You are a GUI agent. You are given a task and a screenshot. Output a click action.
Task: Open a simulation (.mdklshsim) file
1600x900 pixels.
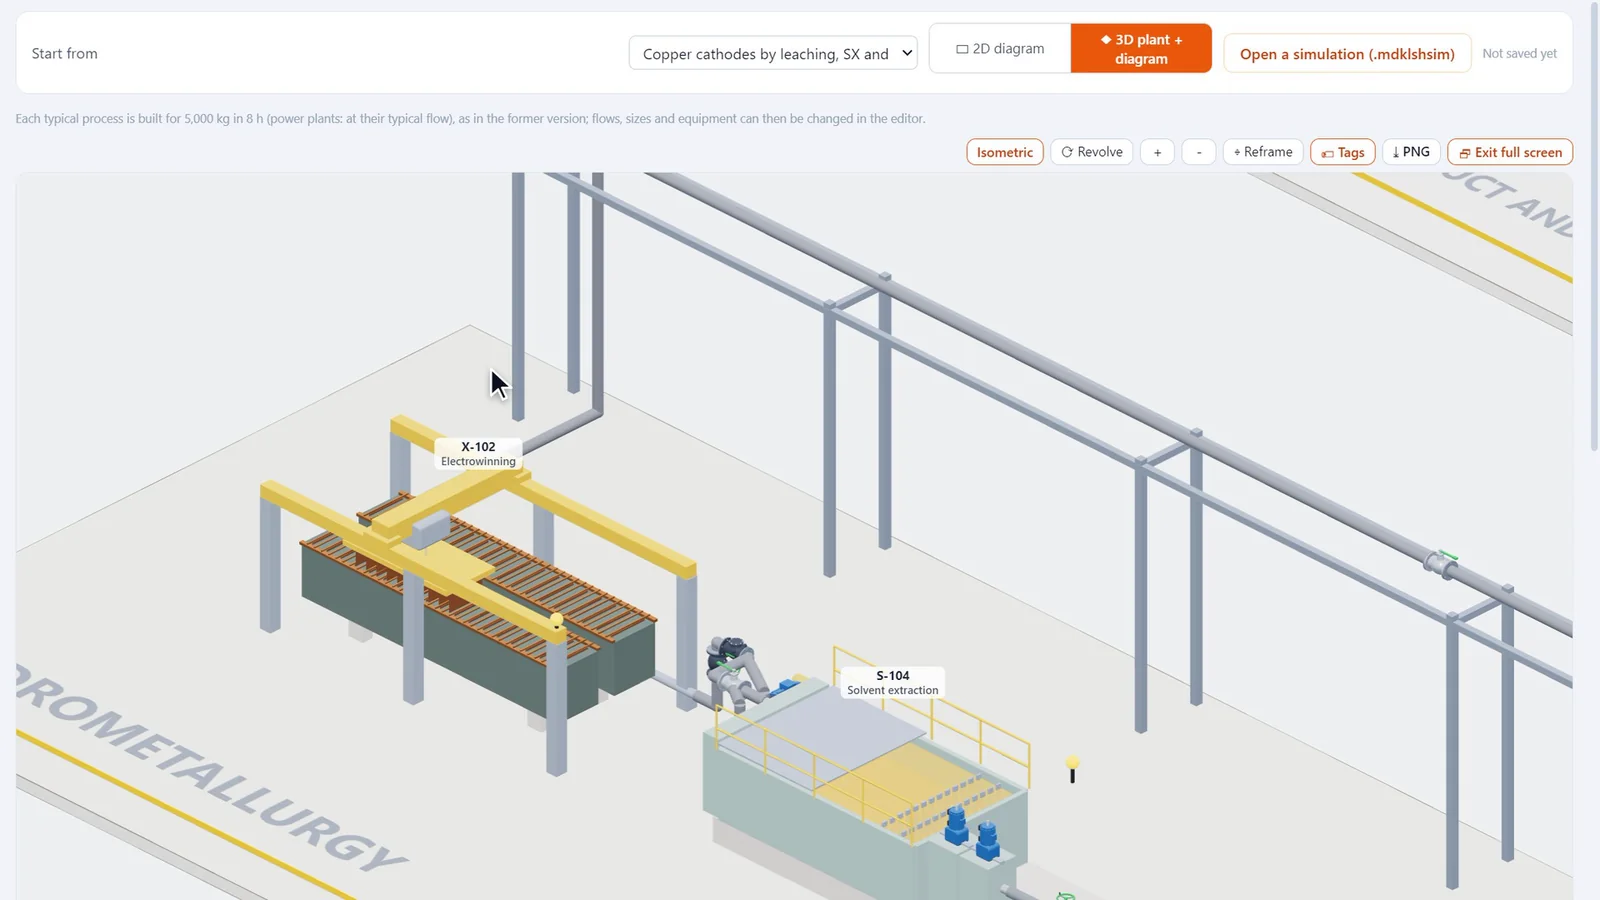tap(1347, 53)
